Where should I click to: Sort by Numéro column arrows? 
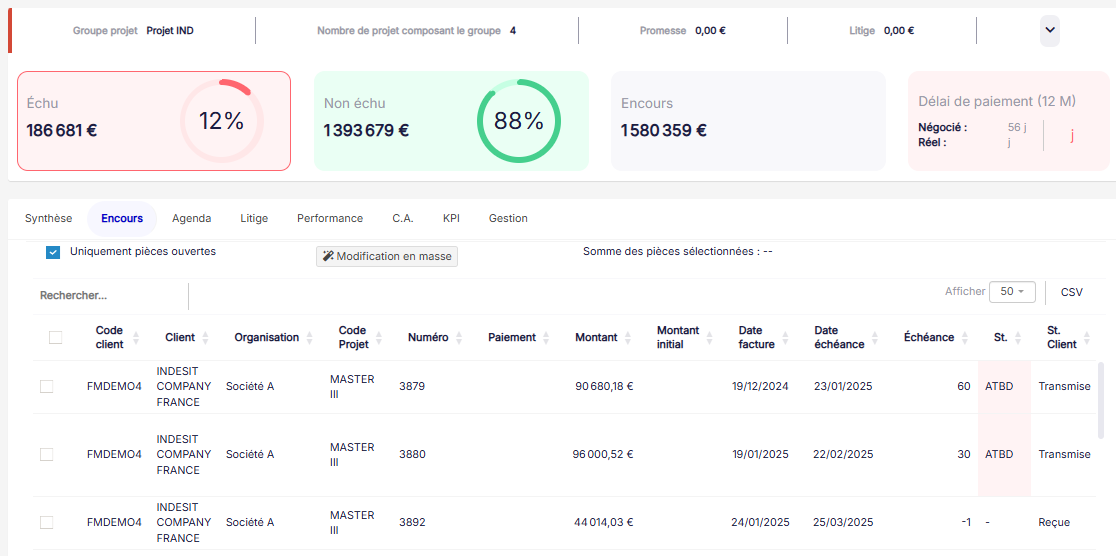click(x=459, y=338)
